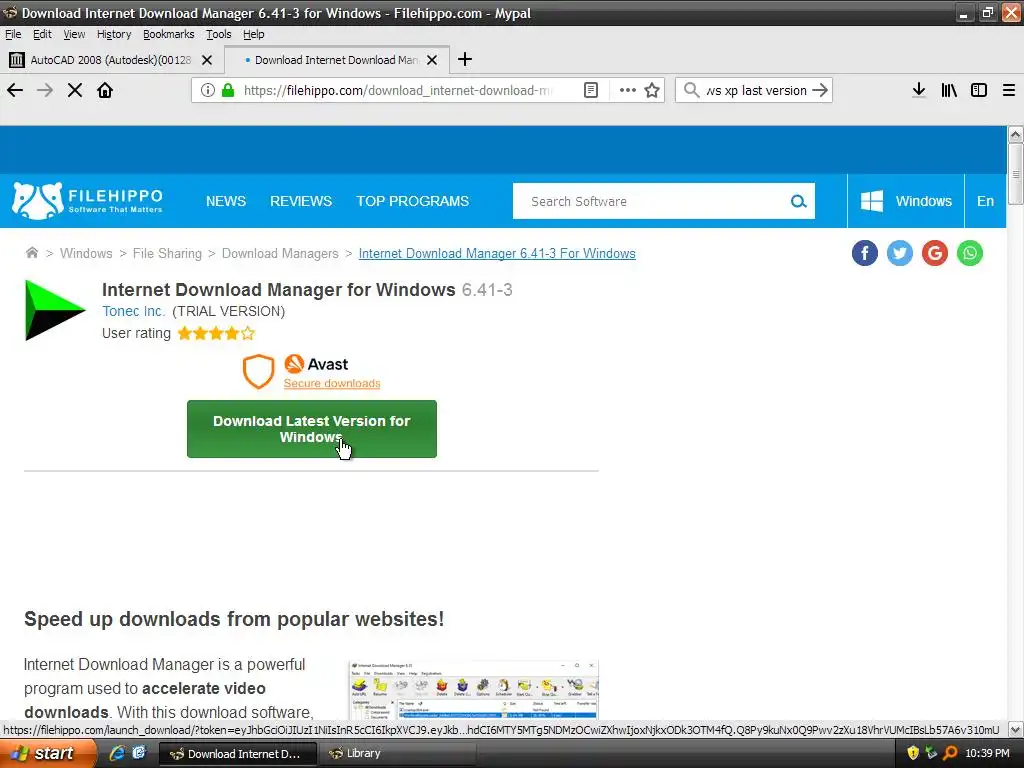Submit search with arrow in search box
This screenshot has height=768, width=1024.
[820, 90]
